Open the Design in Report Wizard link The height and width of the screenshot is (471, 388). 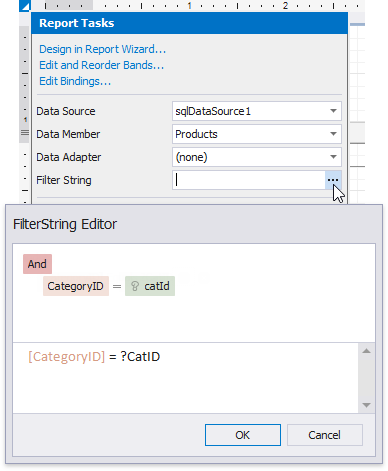pos(102,49)
